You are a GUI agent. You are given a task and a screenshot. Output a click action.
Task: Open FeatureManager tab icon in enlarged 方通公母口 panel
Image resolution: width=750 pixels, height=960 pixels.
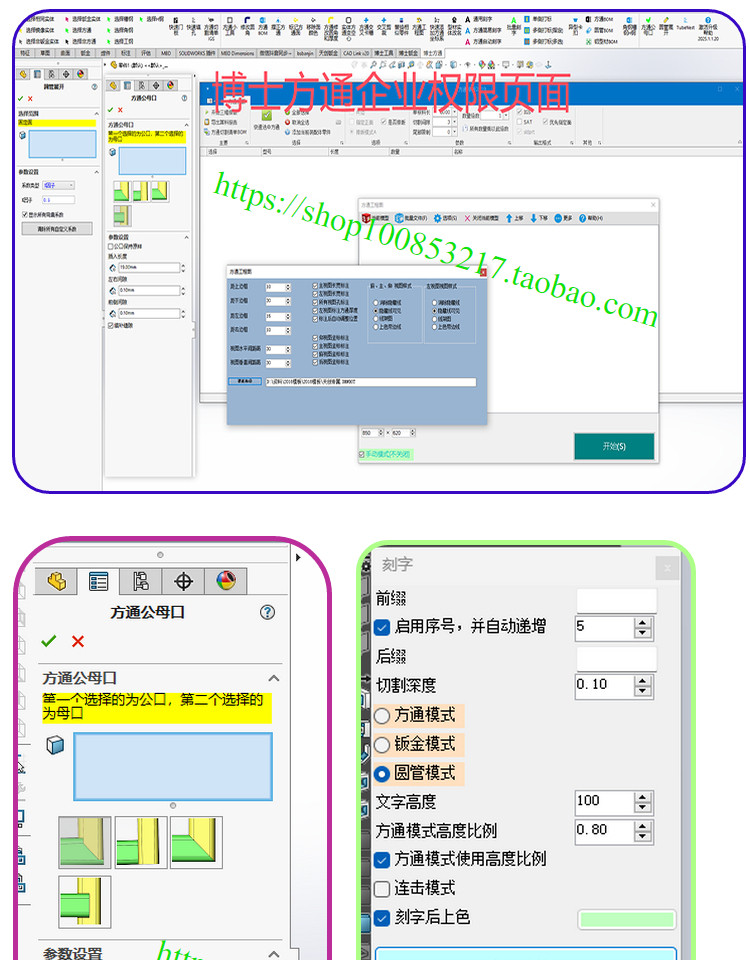(x=57, y=580)
